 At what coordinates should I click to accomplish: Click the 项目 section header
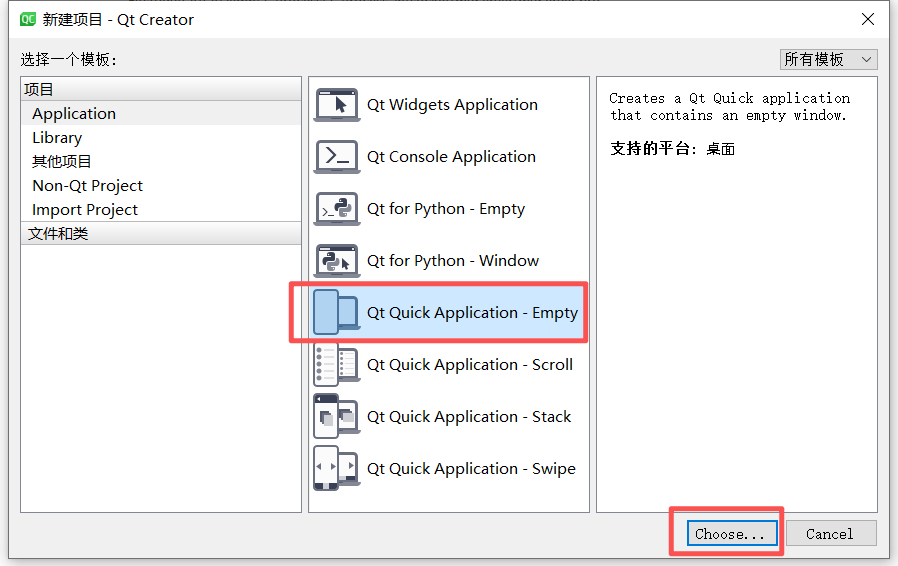[161, 89]
